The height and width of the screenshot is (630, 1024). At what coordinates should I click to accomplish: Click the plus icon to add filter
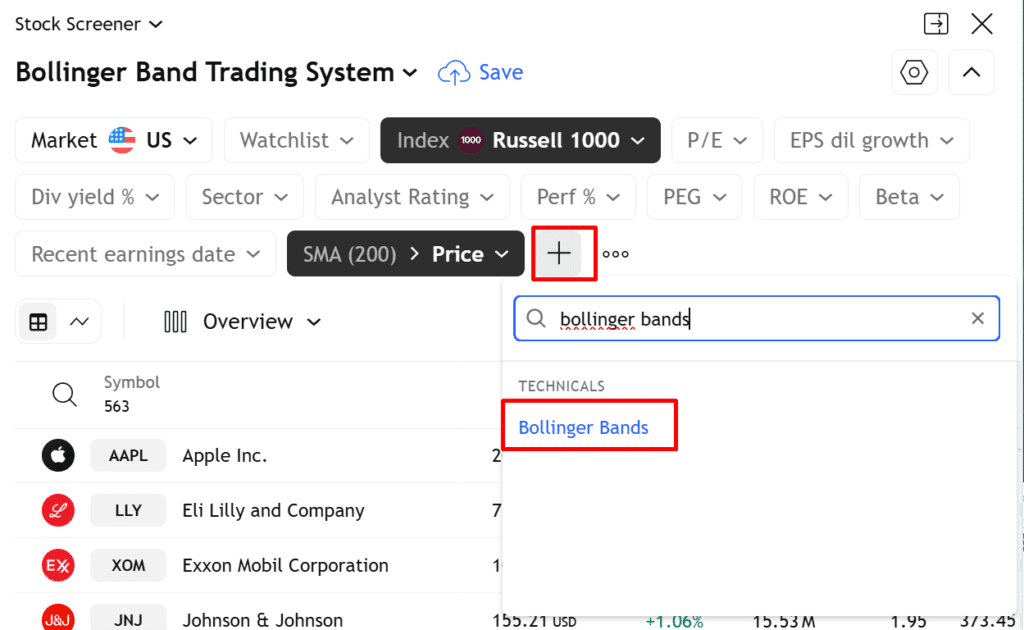[559, 254]
